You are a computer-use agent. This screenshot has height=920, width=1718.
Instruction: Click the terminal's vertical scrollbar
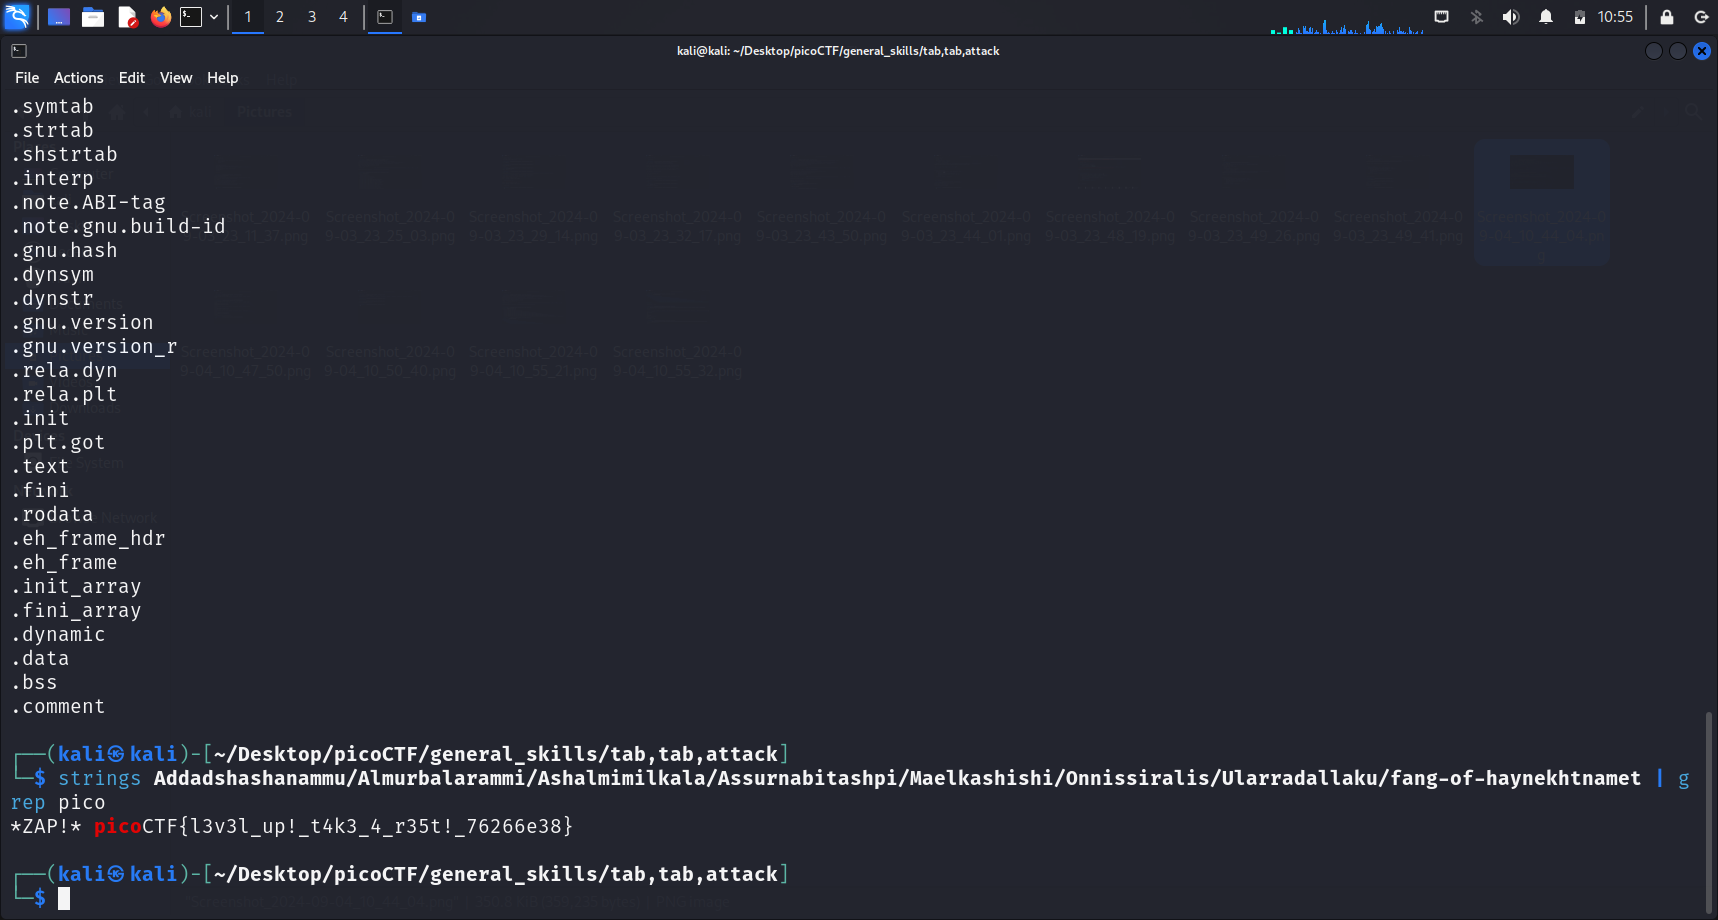pos(1708,810)
